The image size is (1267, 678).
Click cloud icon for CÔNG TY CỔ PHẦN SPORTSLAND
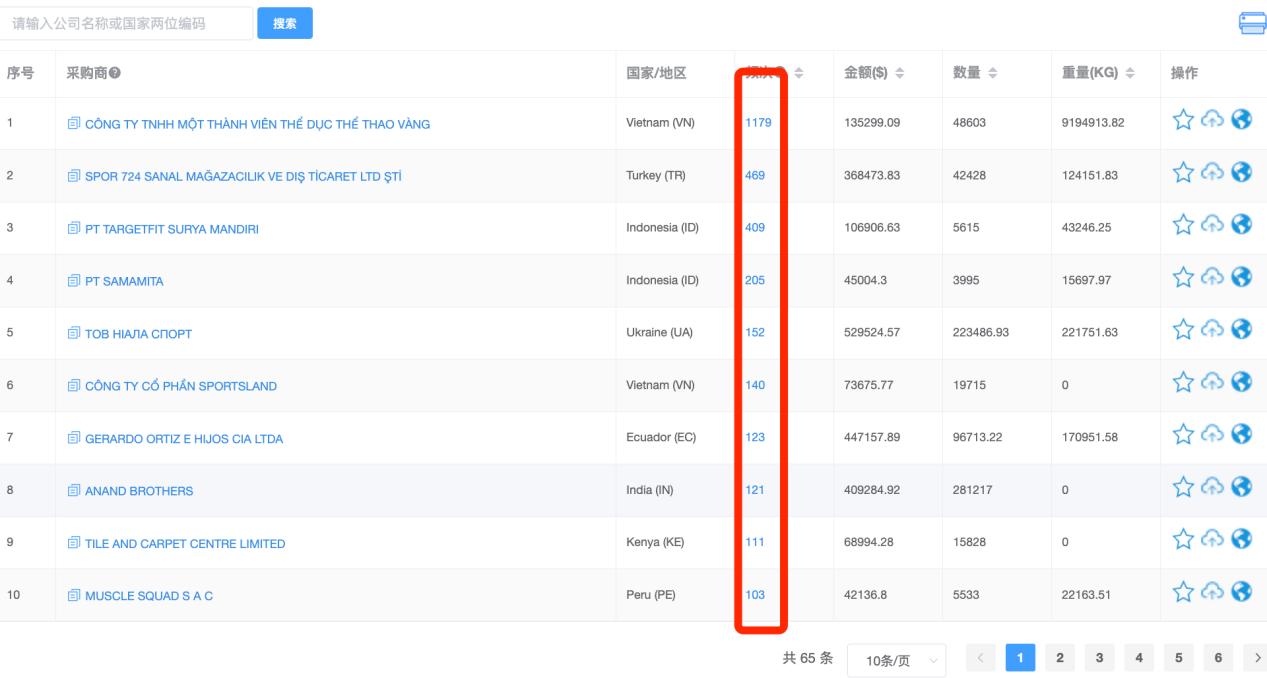[x=1213, y=382]
